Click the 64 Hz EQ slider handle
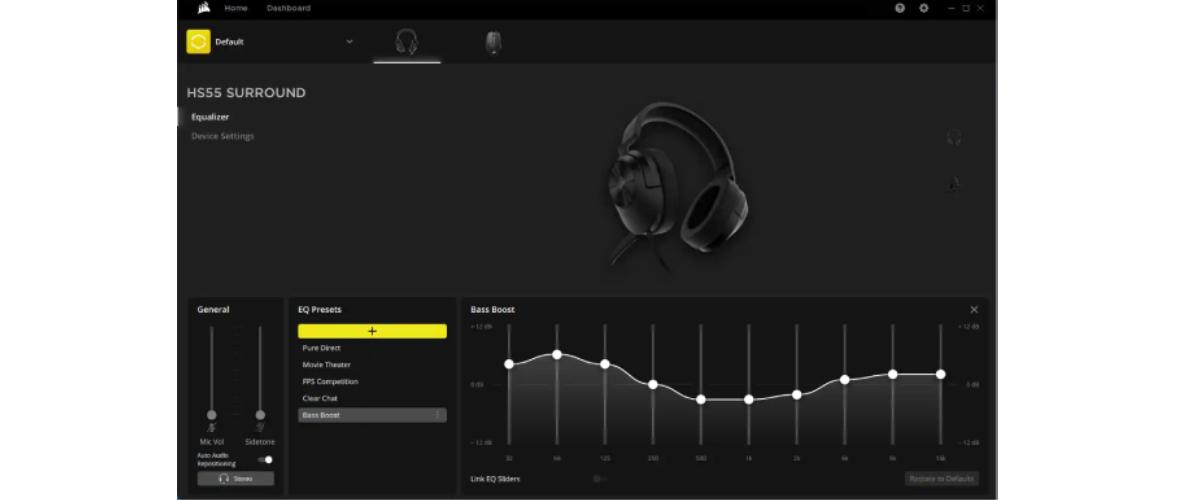Image resolution: width=1200 pixels, height=500 pixels. (x=557, y=354)
